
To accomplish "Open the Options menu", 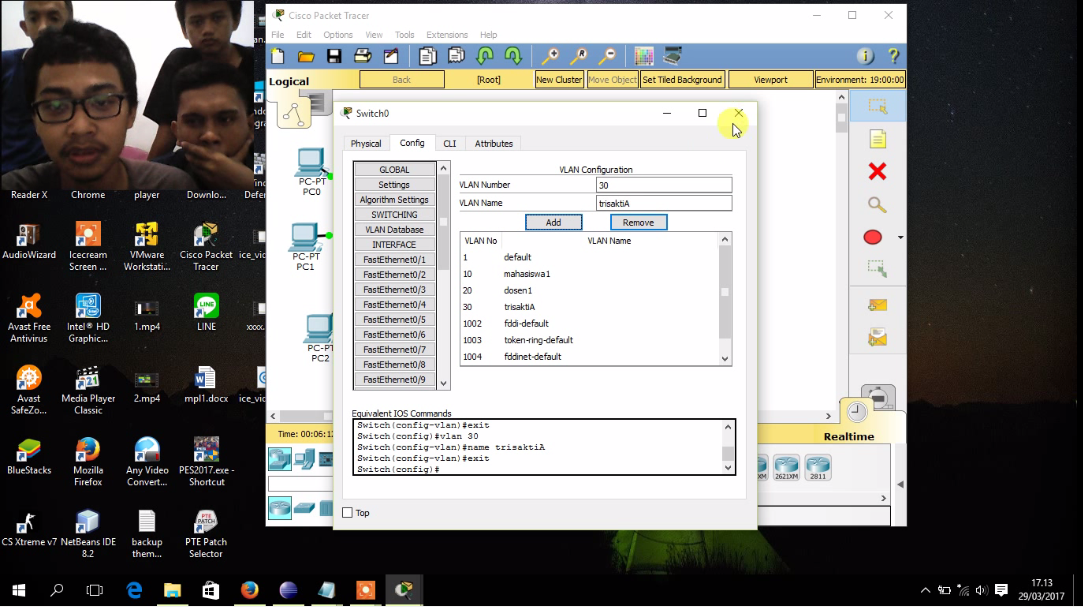I will (x=338, y=35).
